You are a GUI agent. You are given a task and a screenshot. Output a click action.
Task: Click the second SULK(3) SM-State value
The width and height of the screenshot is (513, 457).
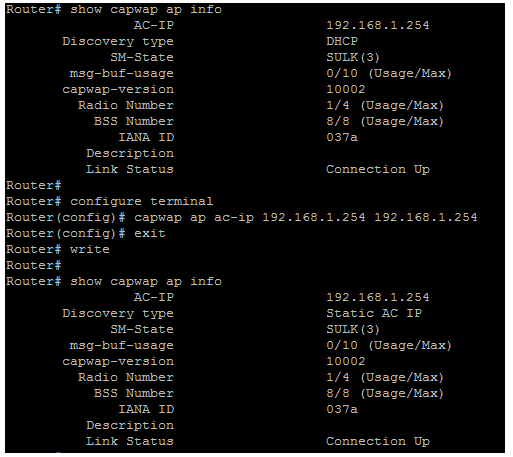pyautogui.click(x=353, y=329)
